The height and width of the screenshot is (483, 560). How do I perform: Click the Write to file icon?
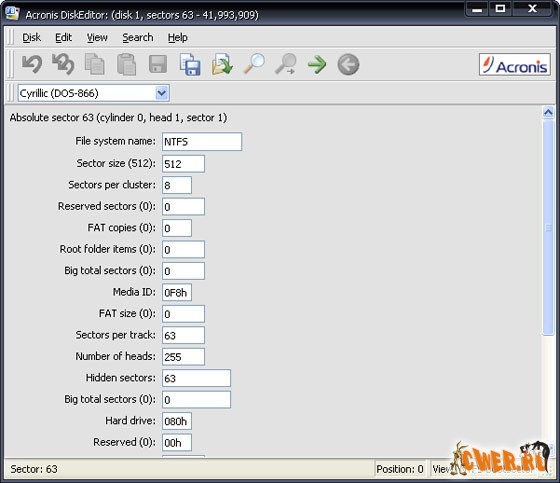[x=190, y=64]
